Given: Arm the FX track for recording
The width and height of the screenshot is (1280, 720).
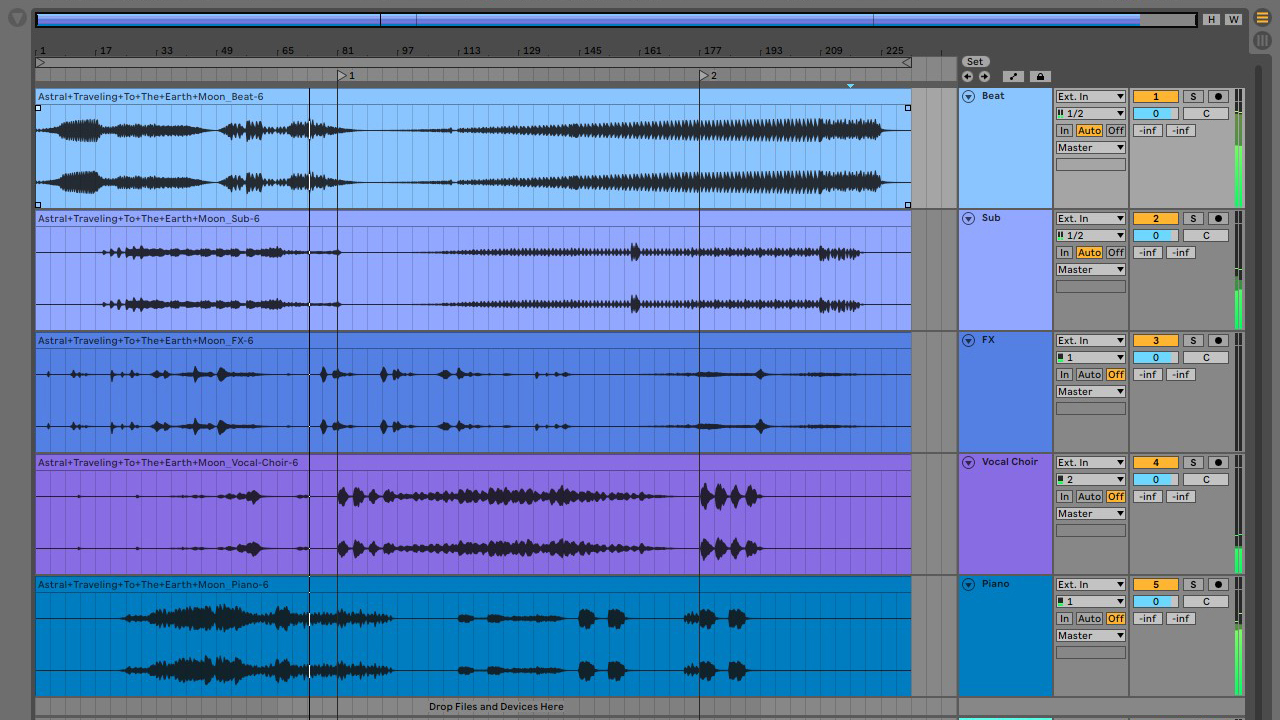Looking at the screenshot, I should [x=1218, y=341].
